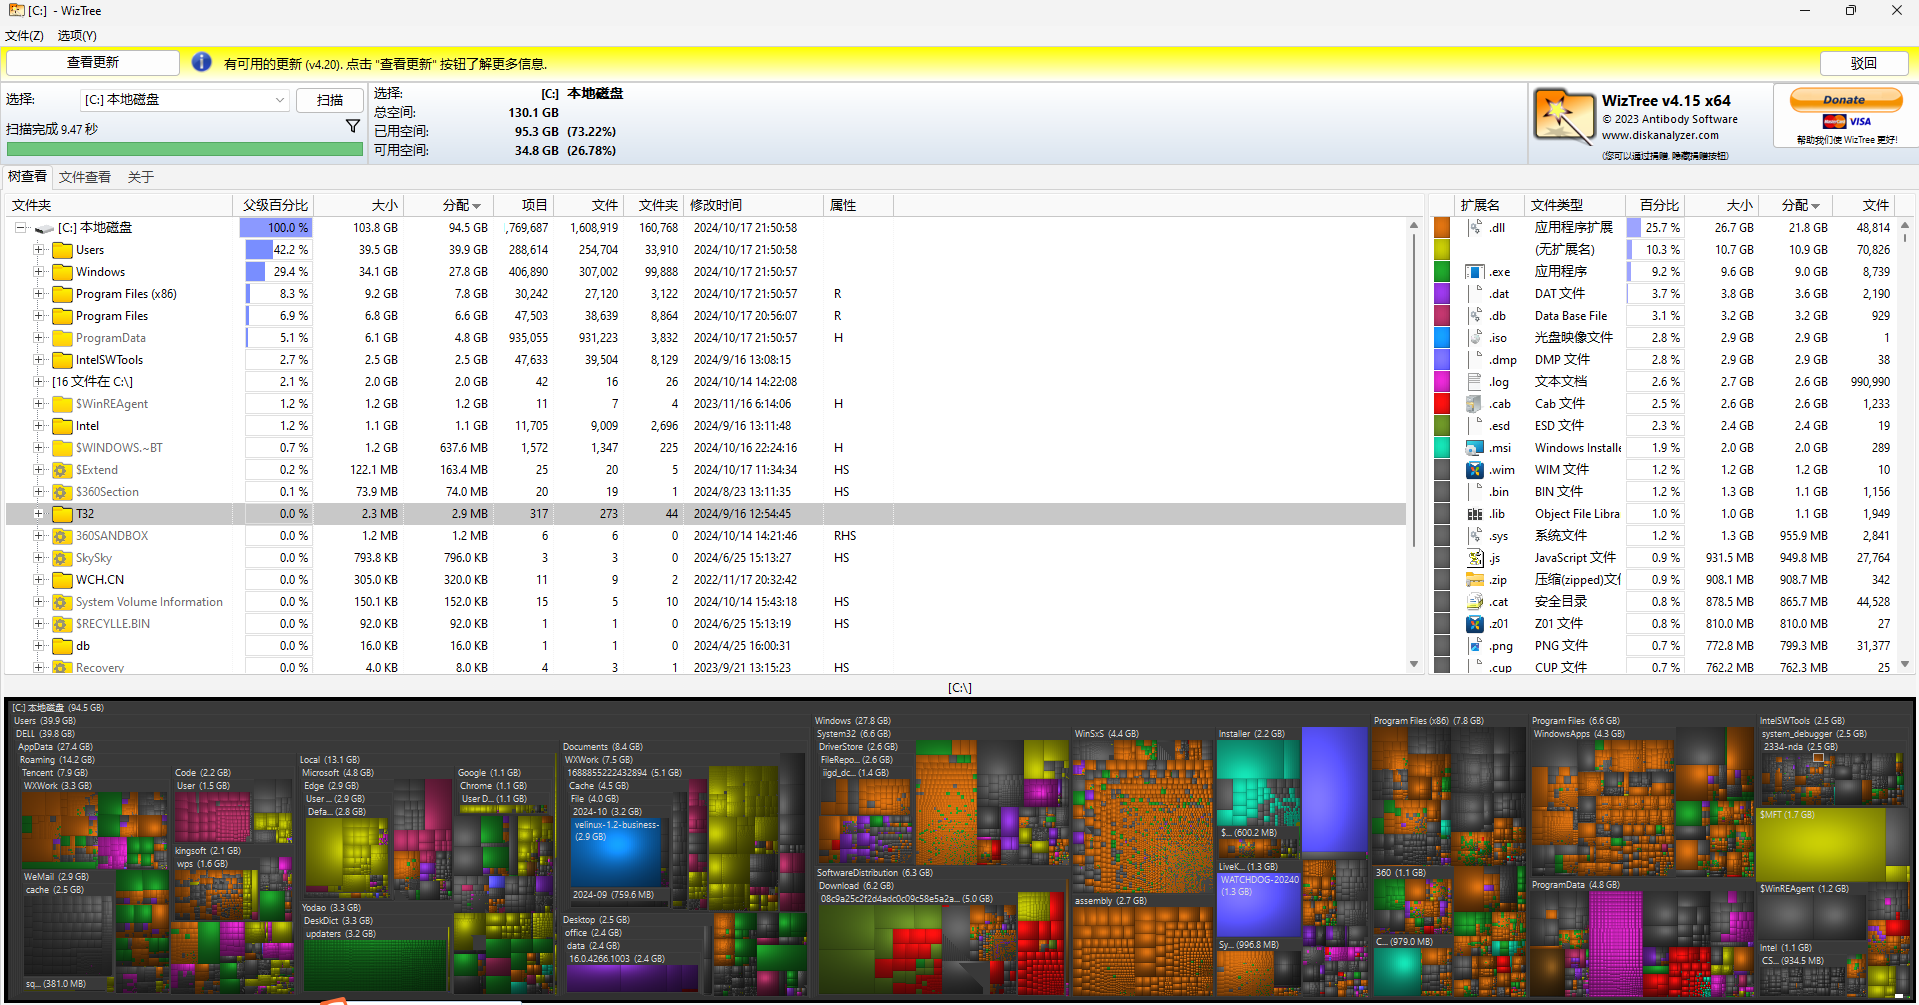Click the .msi installer icon
Viewport: 1919px width, 1005px height.
pos(1475,448)
